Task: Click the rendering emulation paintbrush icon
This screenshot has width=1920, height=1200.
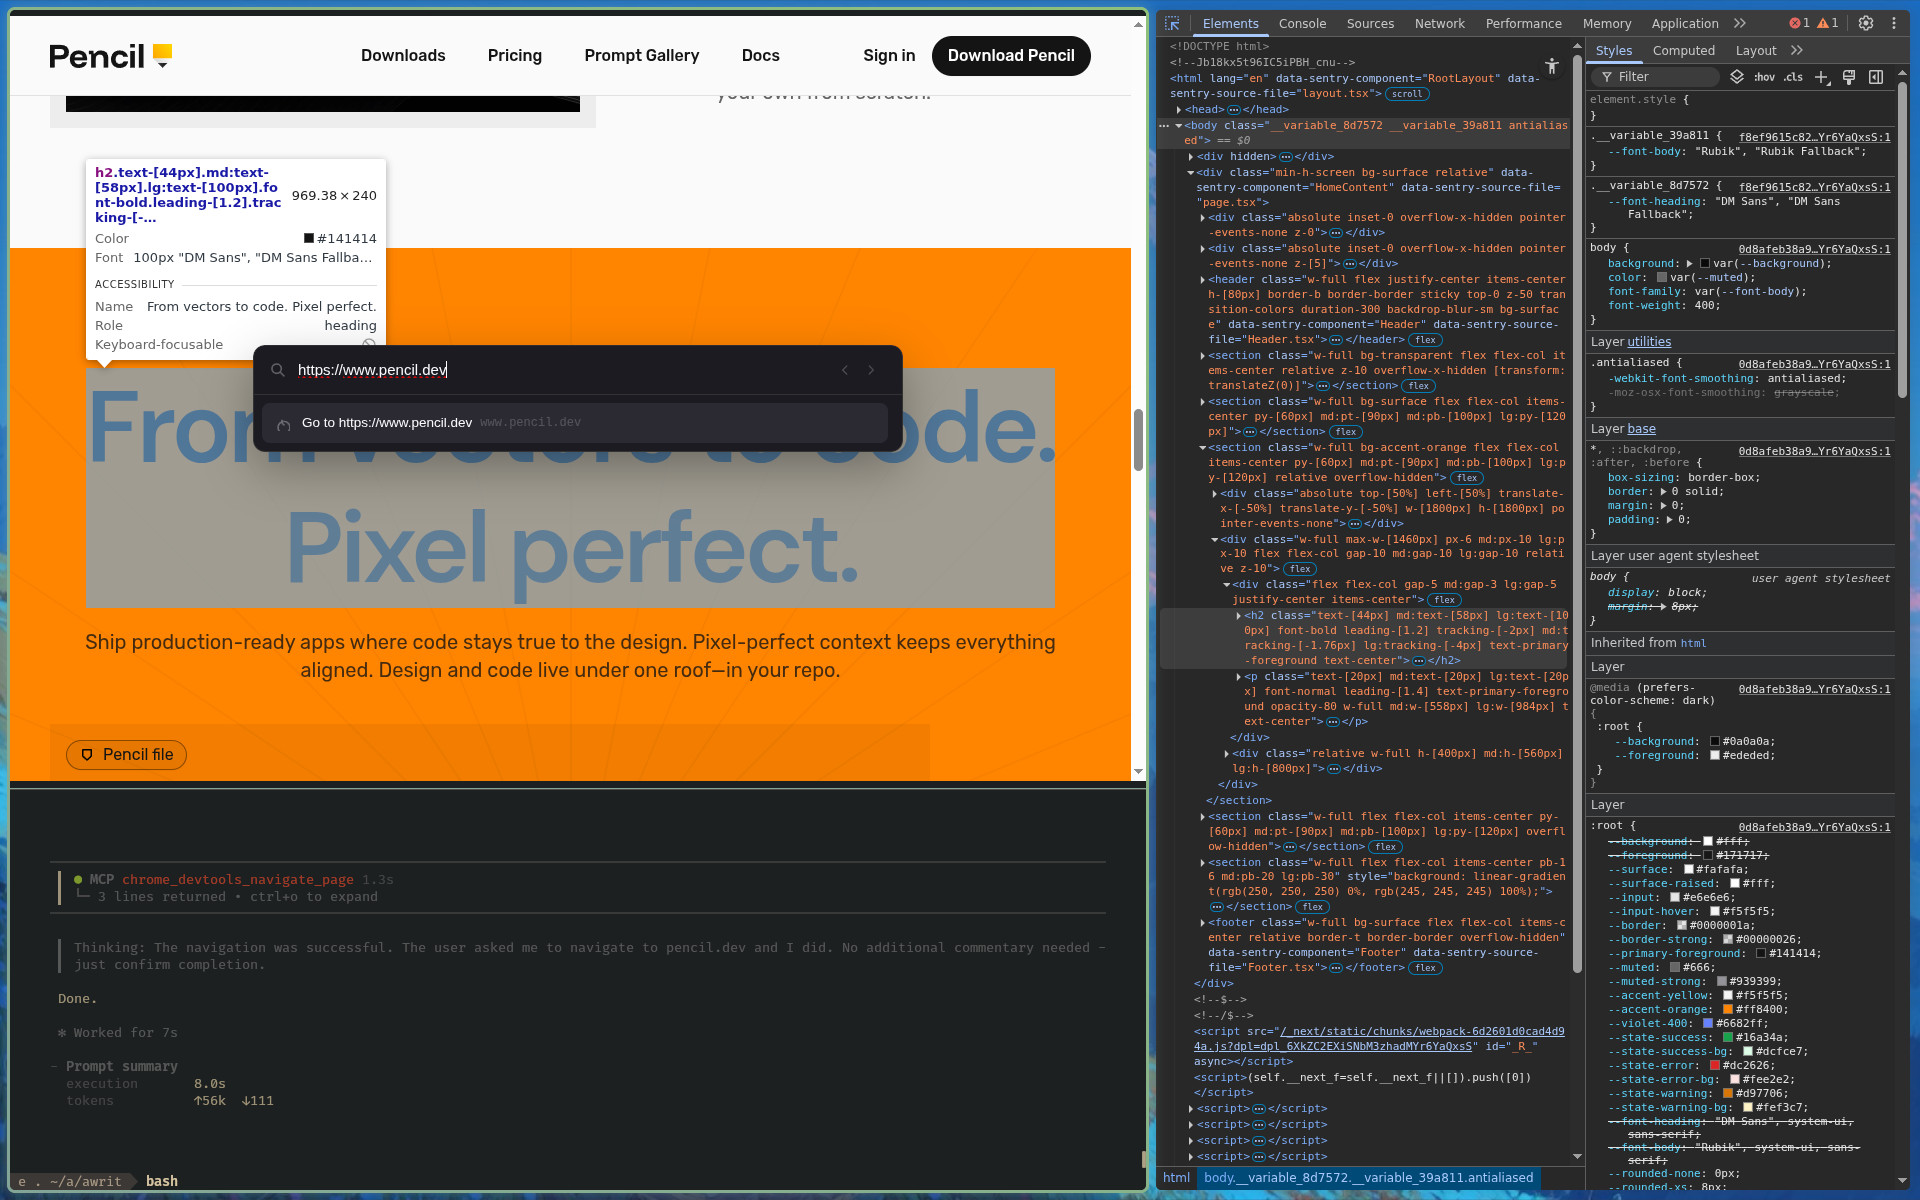Action: pyautogui.click(x=1849, y=77)
